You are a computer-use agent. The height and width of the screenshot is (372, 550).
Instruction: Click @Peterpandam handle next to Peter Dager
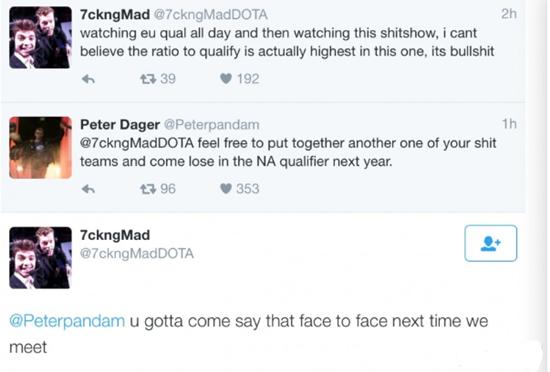click(212, 125)
